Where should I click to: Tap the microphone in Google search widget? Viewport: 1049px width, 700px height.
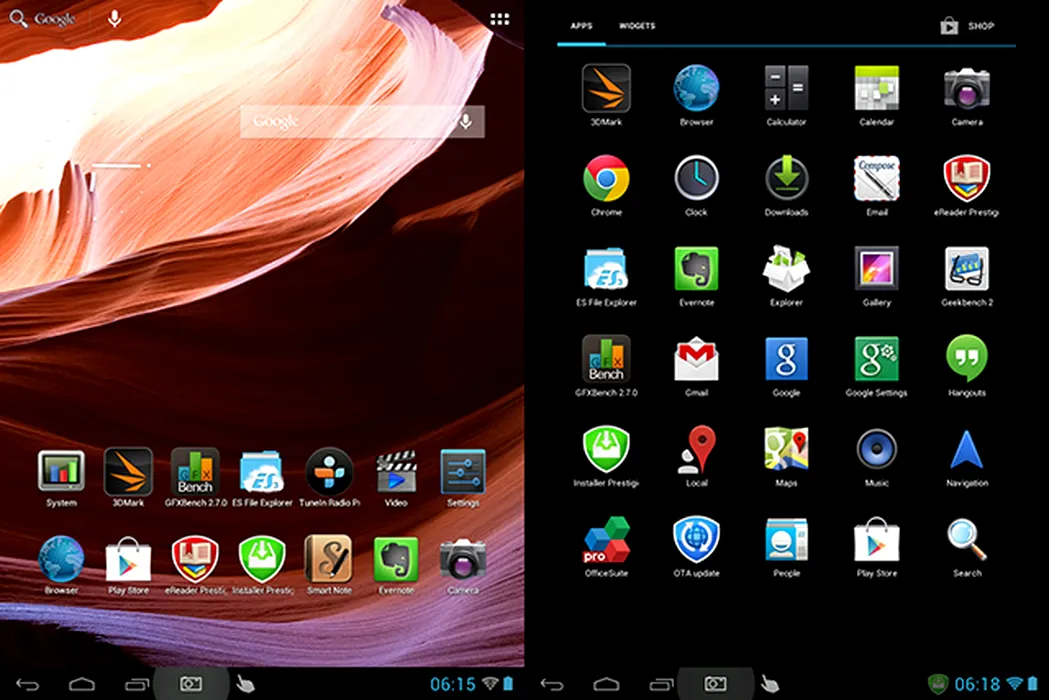click(x=466, y=121)
